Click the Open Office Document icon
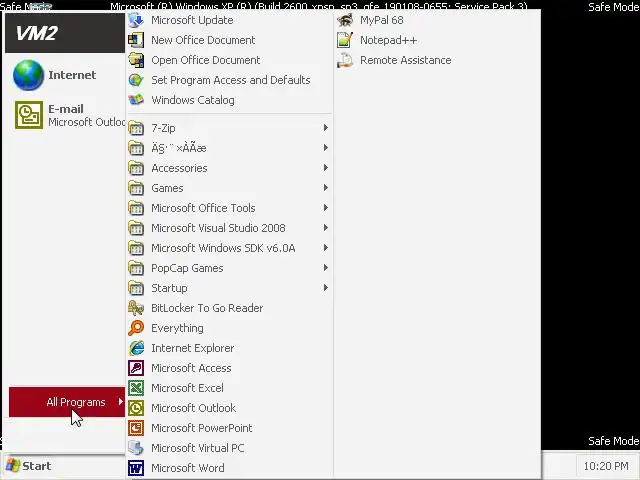 click(x=136, y=60)
